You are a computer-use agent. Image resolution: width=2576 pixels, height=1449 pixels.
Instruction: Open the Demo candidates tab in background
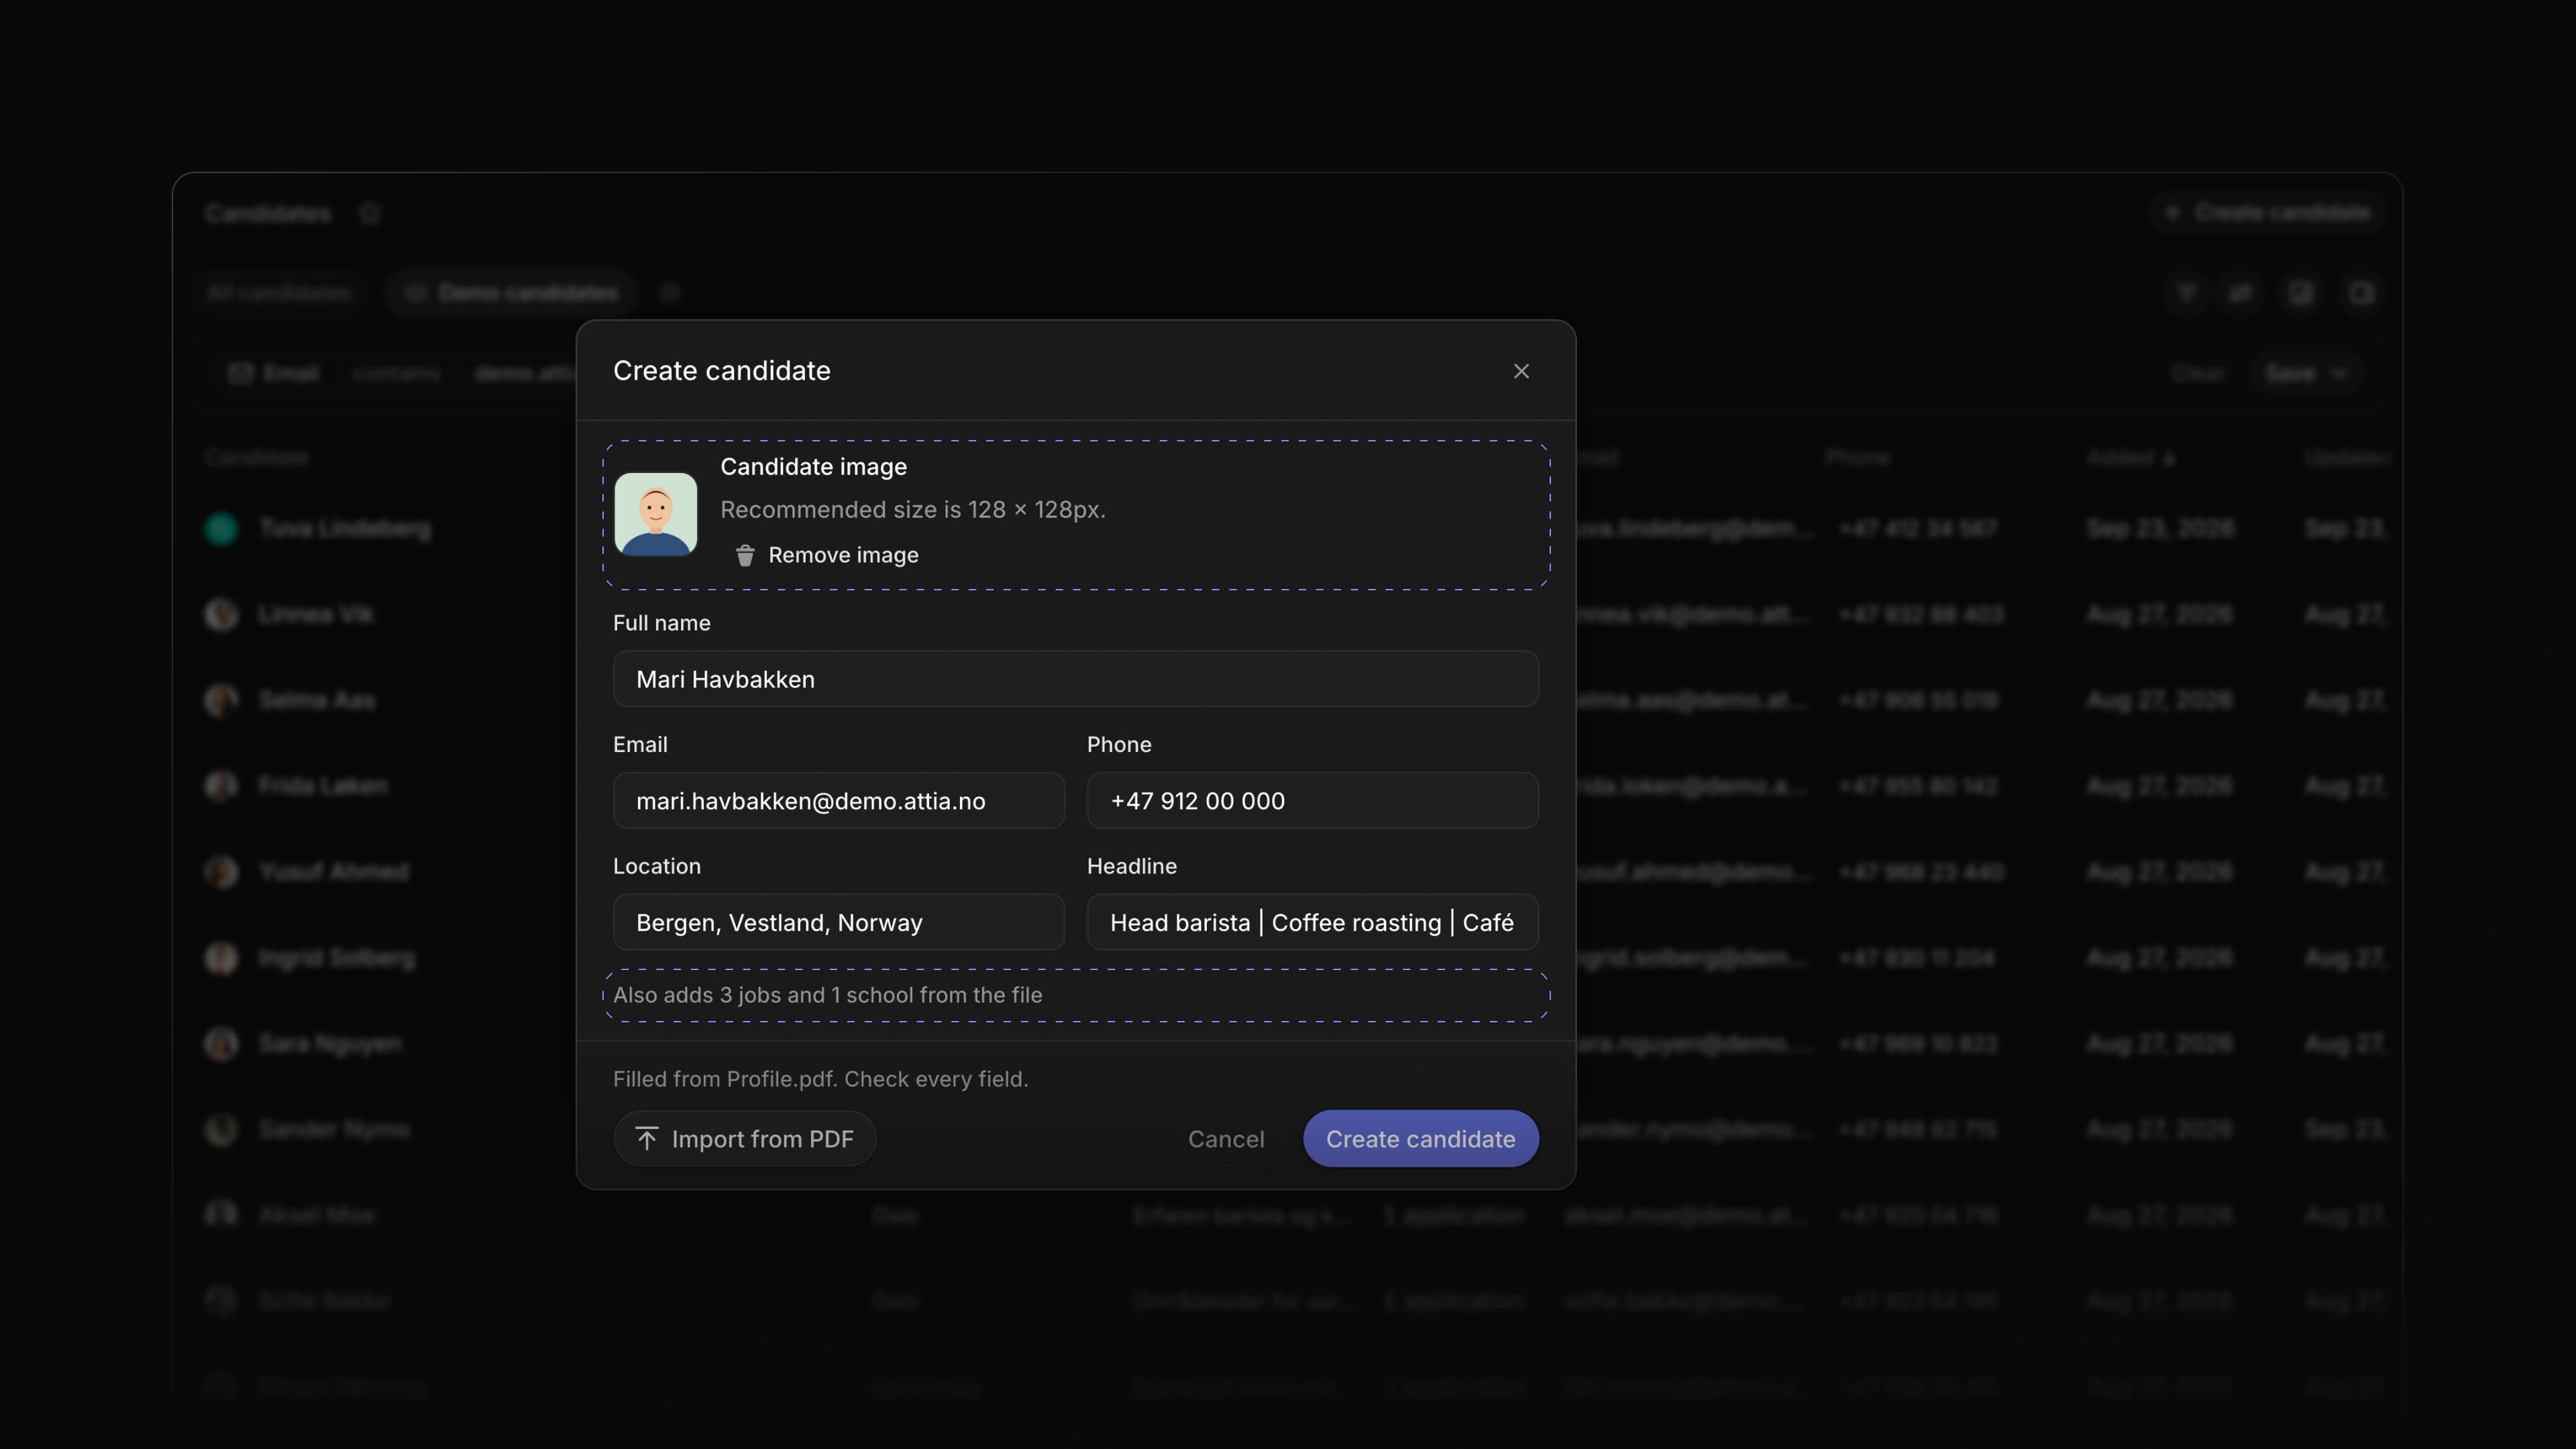coord(512,293)
